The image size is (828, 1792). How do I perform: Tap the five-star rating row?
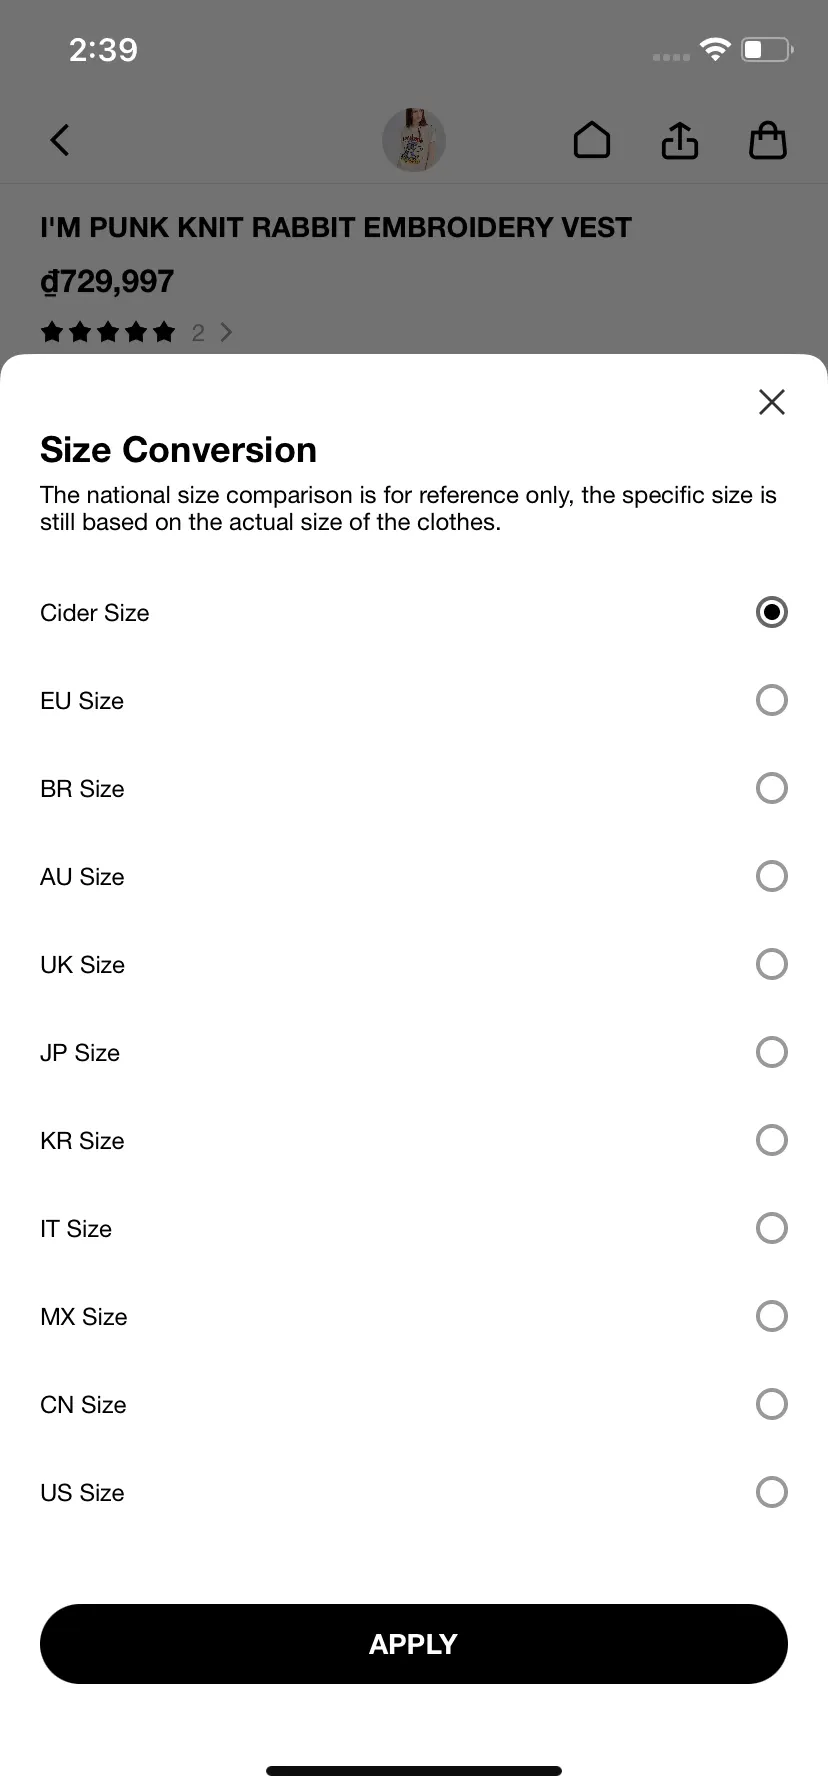click(108, 332)
